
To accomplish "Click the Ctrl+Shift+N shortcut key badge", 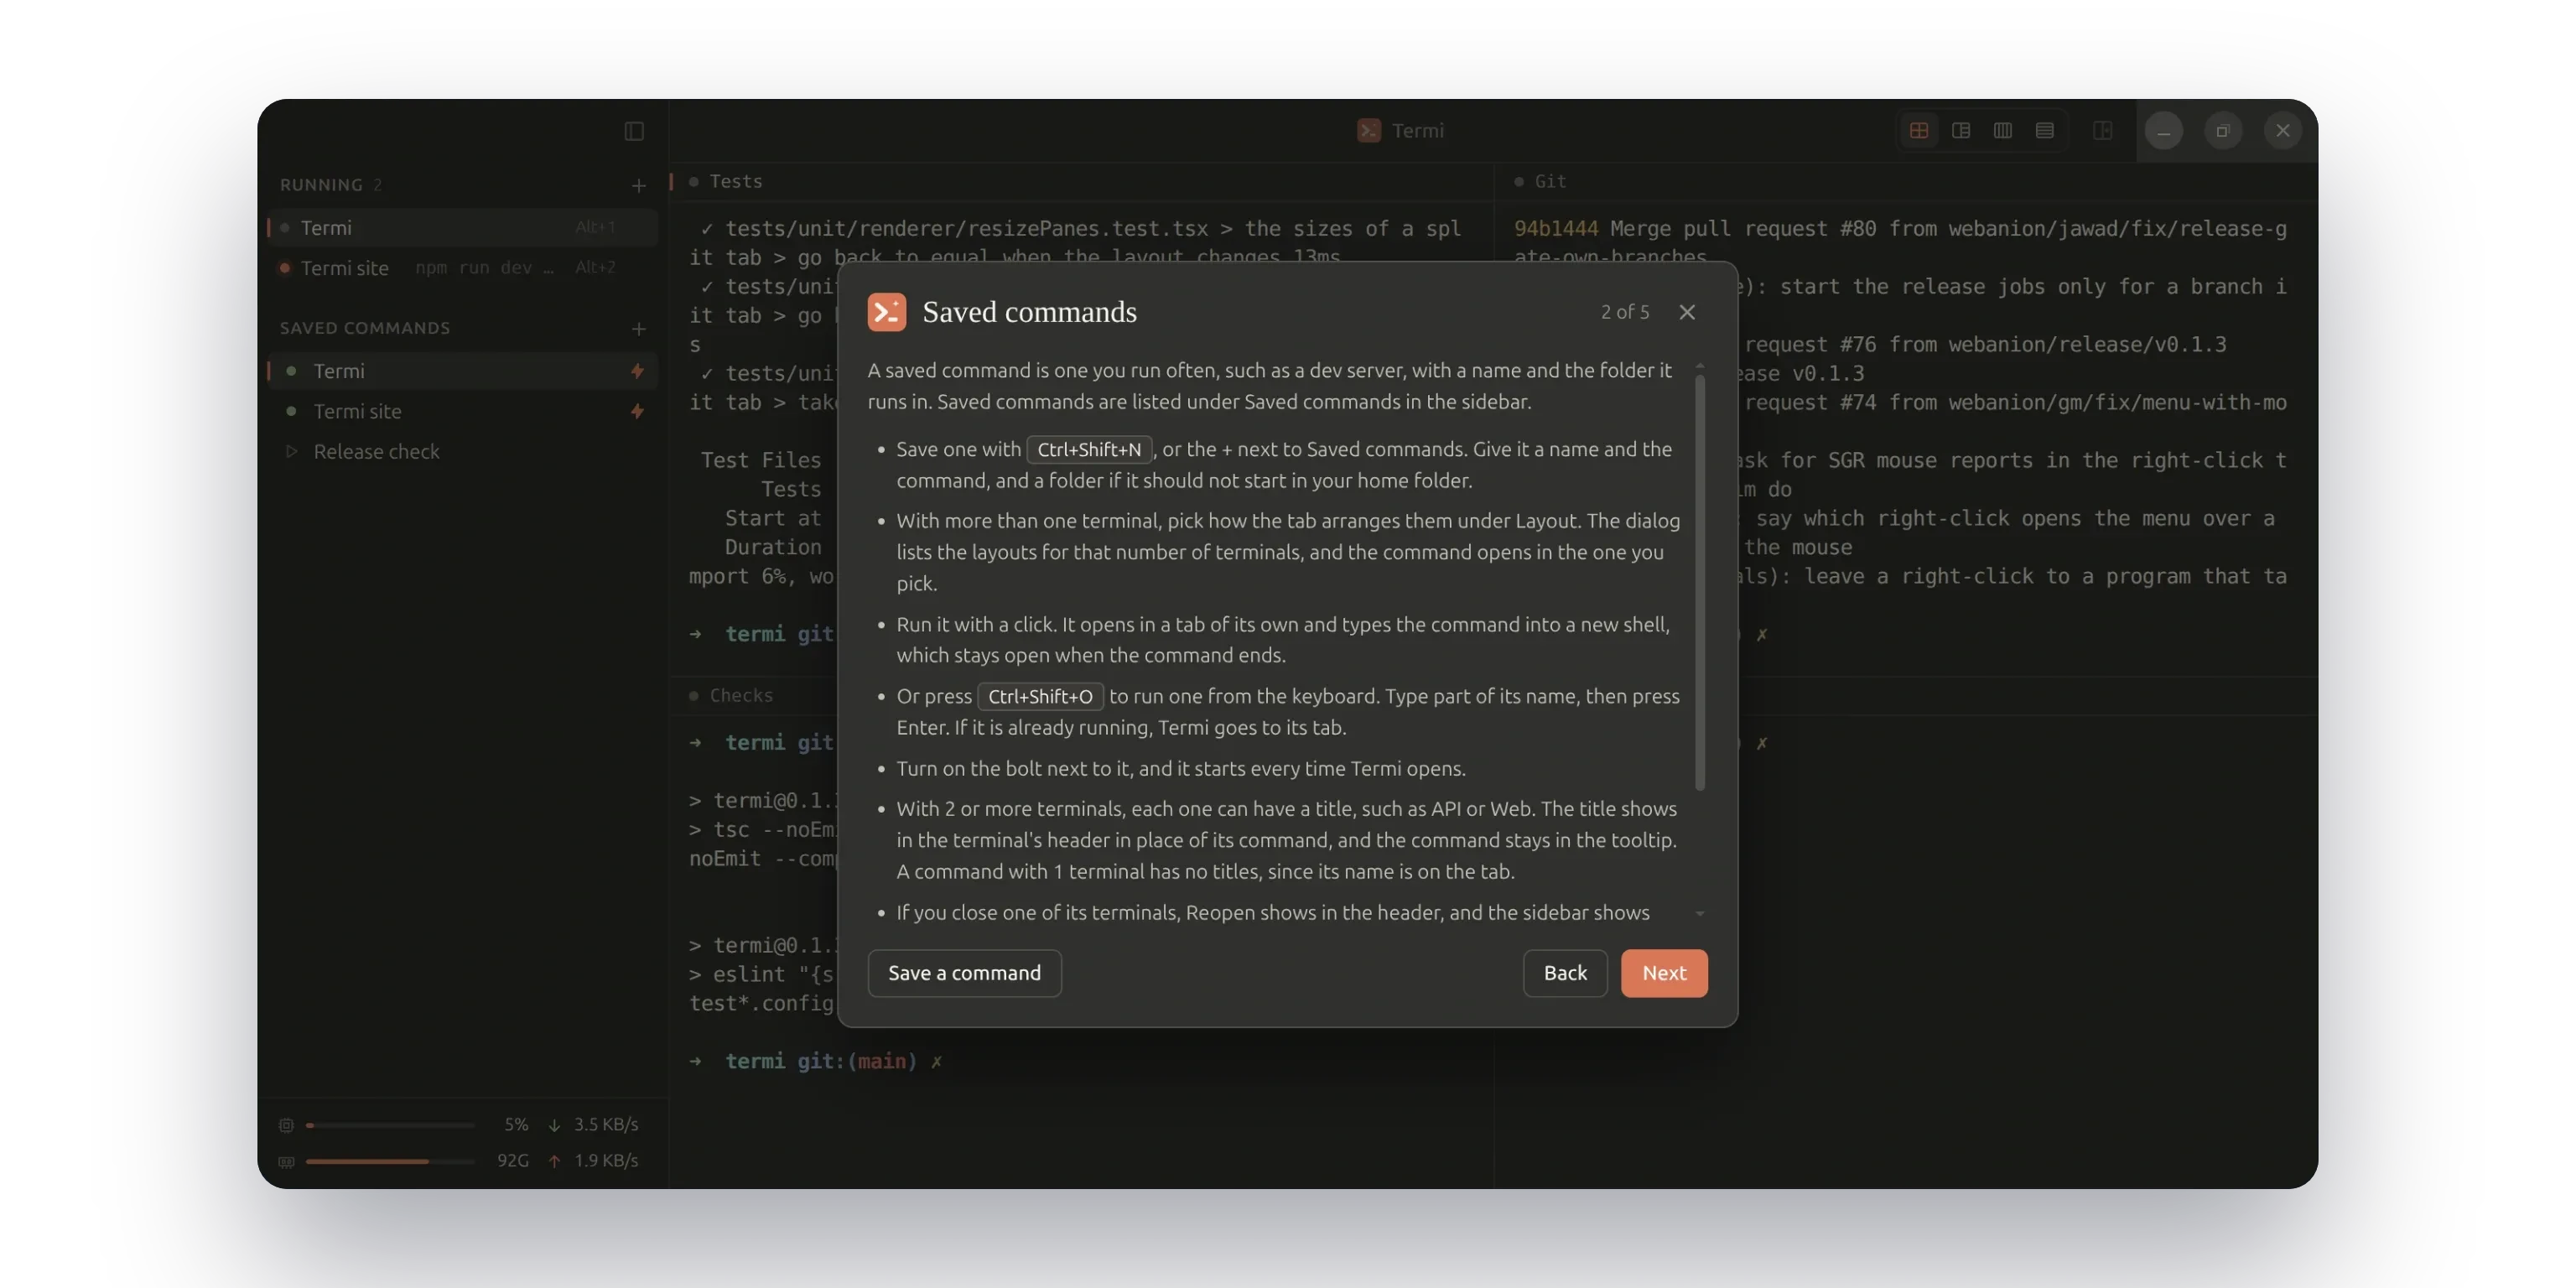I will pyautogui.click(x=1089, y=450).
